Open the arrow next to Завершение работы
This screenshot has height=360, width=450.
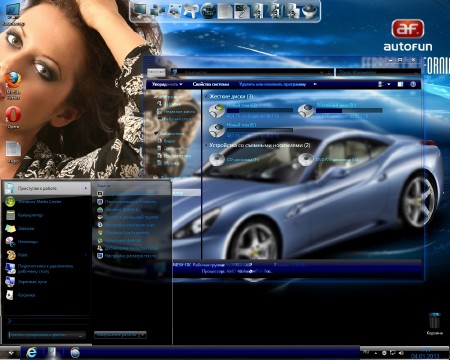[143, 335]
